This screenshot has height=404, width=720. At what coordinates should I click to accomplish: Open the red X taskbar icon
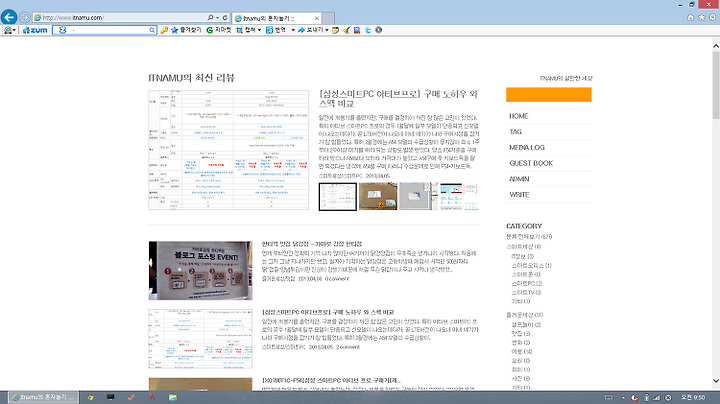coord(152,398)
